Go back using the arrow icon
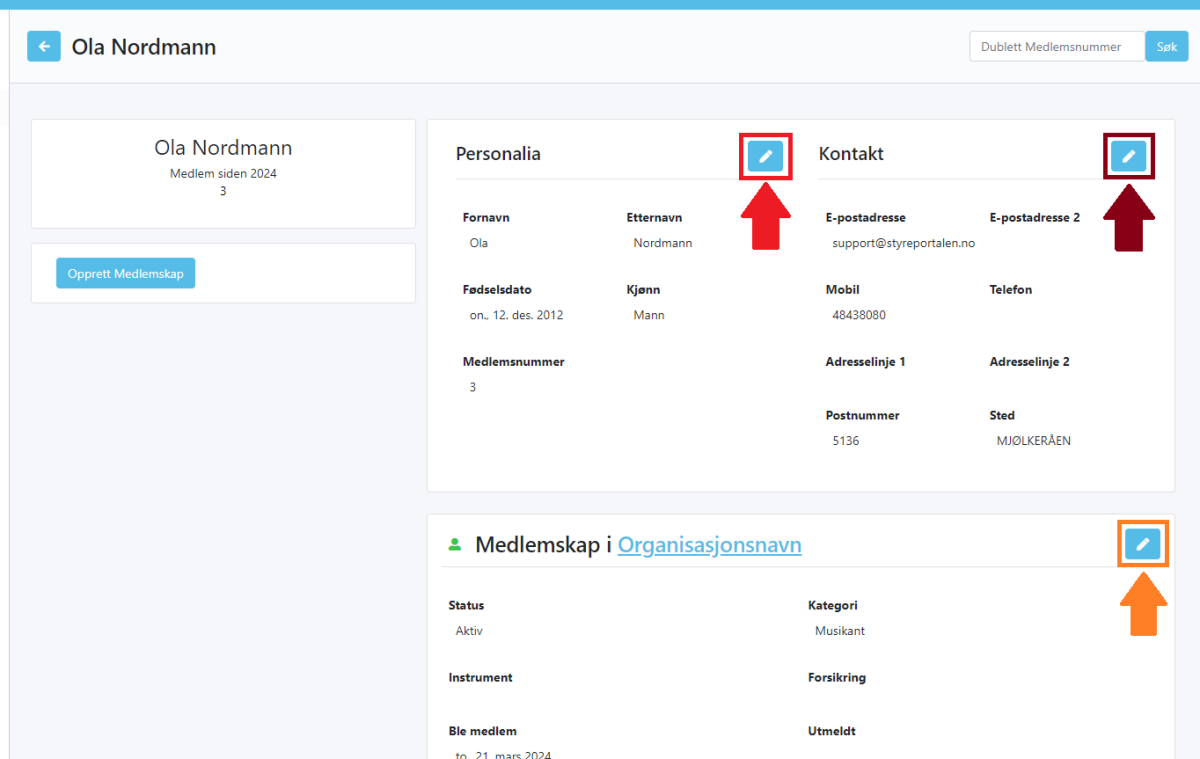This screenshot has height=759, width=1200. coord(44,47)
